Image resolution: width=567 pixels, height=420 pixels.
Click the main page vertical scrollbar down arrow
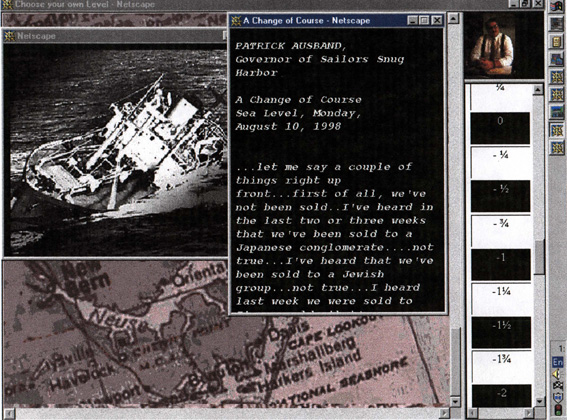(x=455, y=401)
